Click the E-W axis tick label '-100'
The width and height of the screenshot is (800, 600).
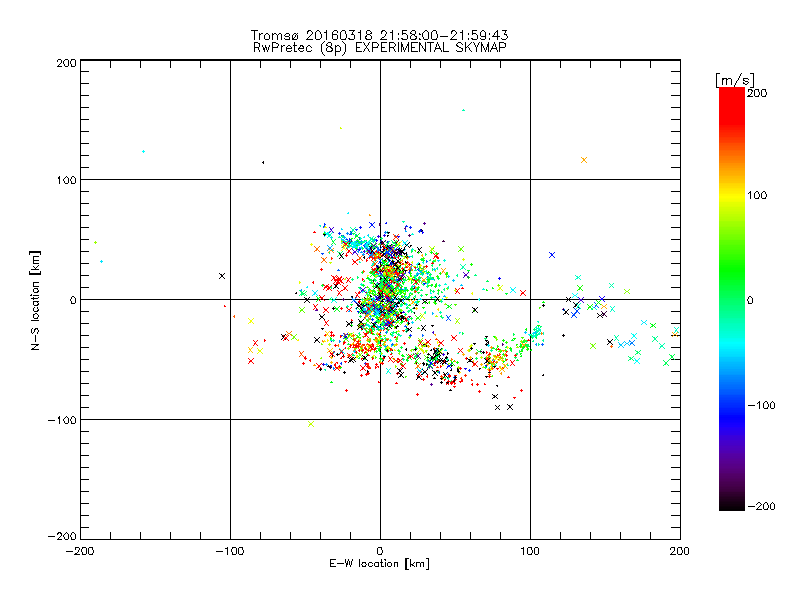pos(230,551)
